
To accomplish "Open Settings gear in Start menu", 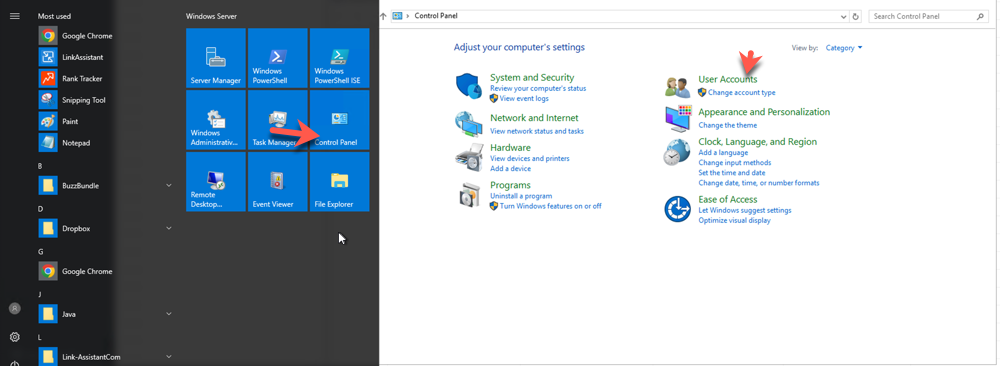I will [x=15, y=337].
